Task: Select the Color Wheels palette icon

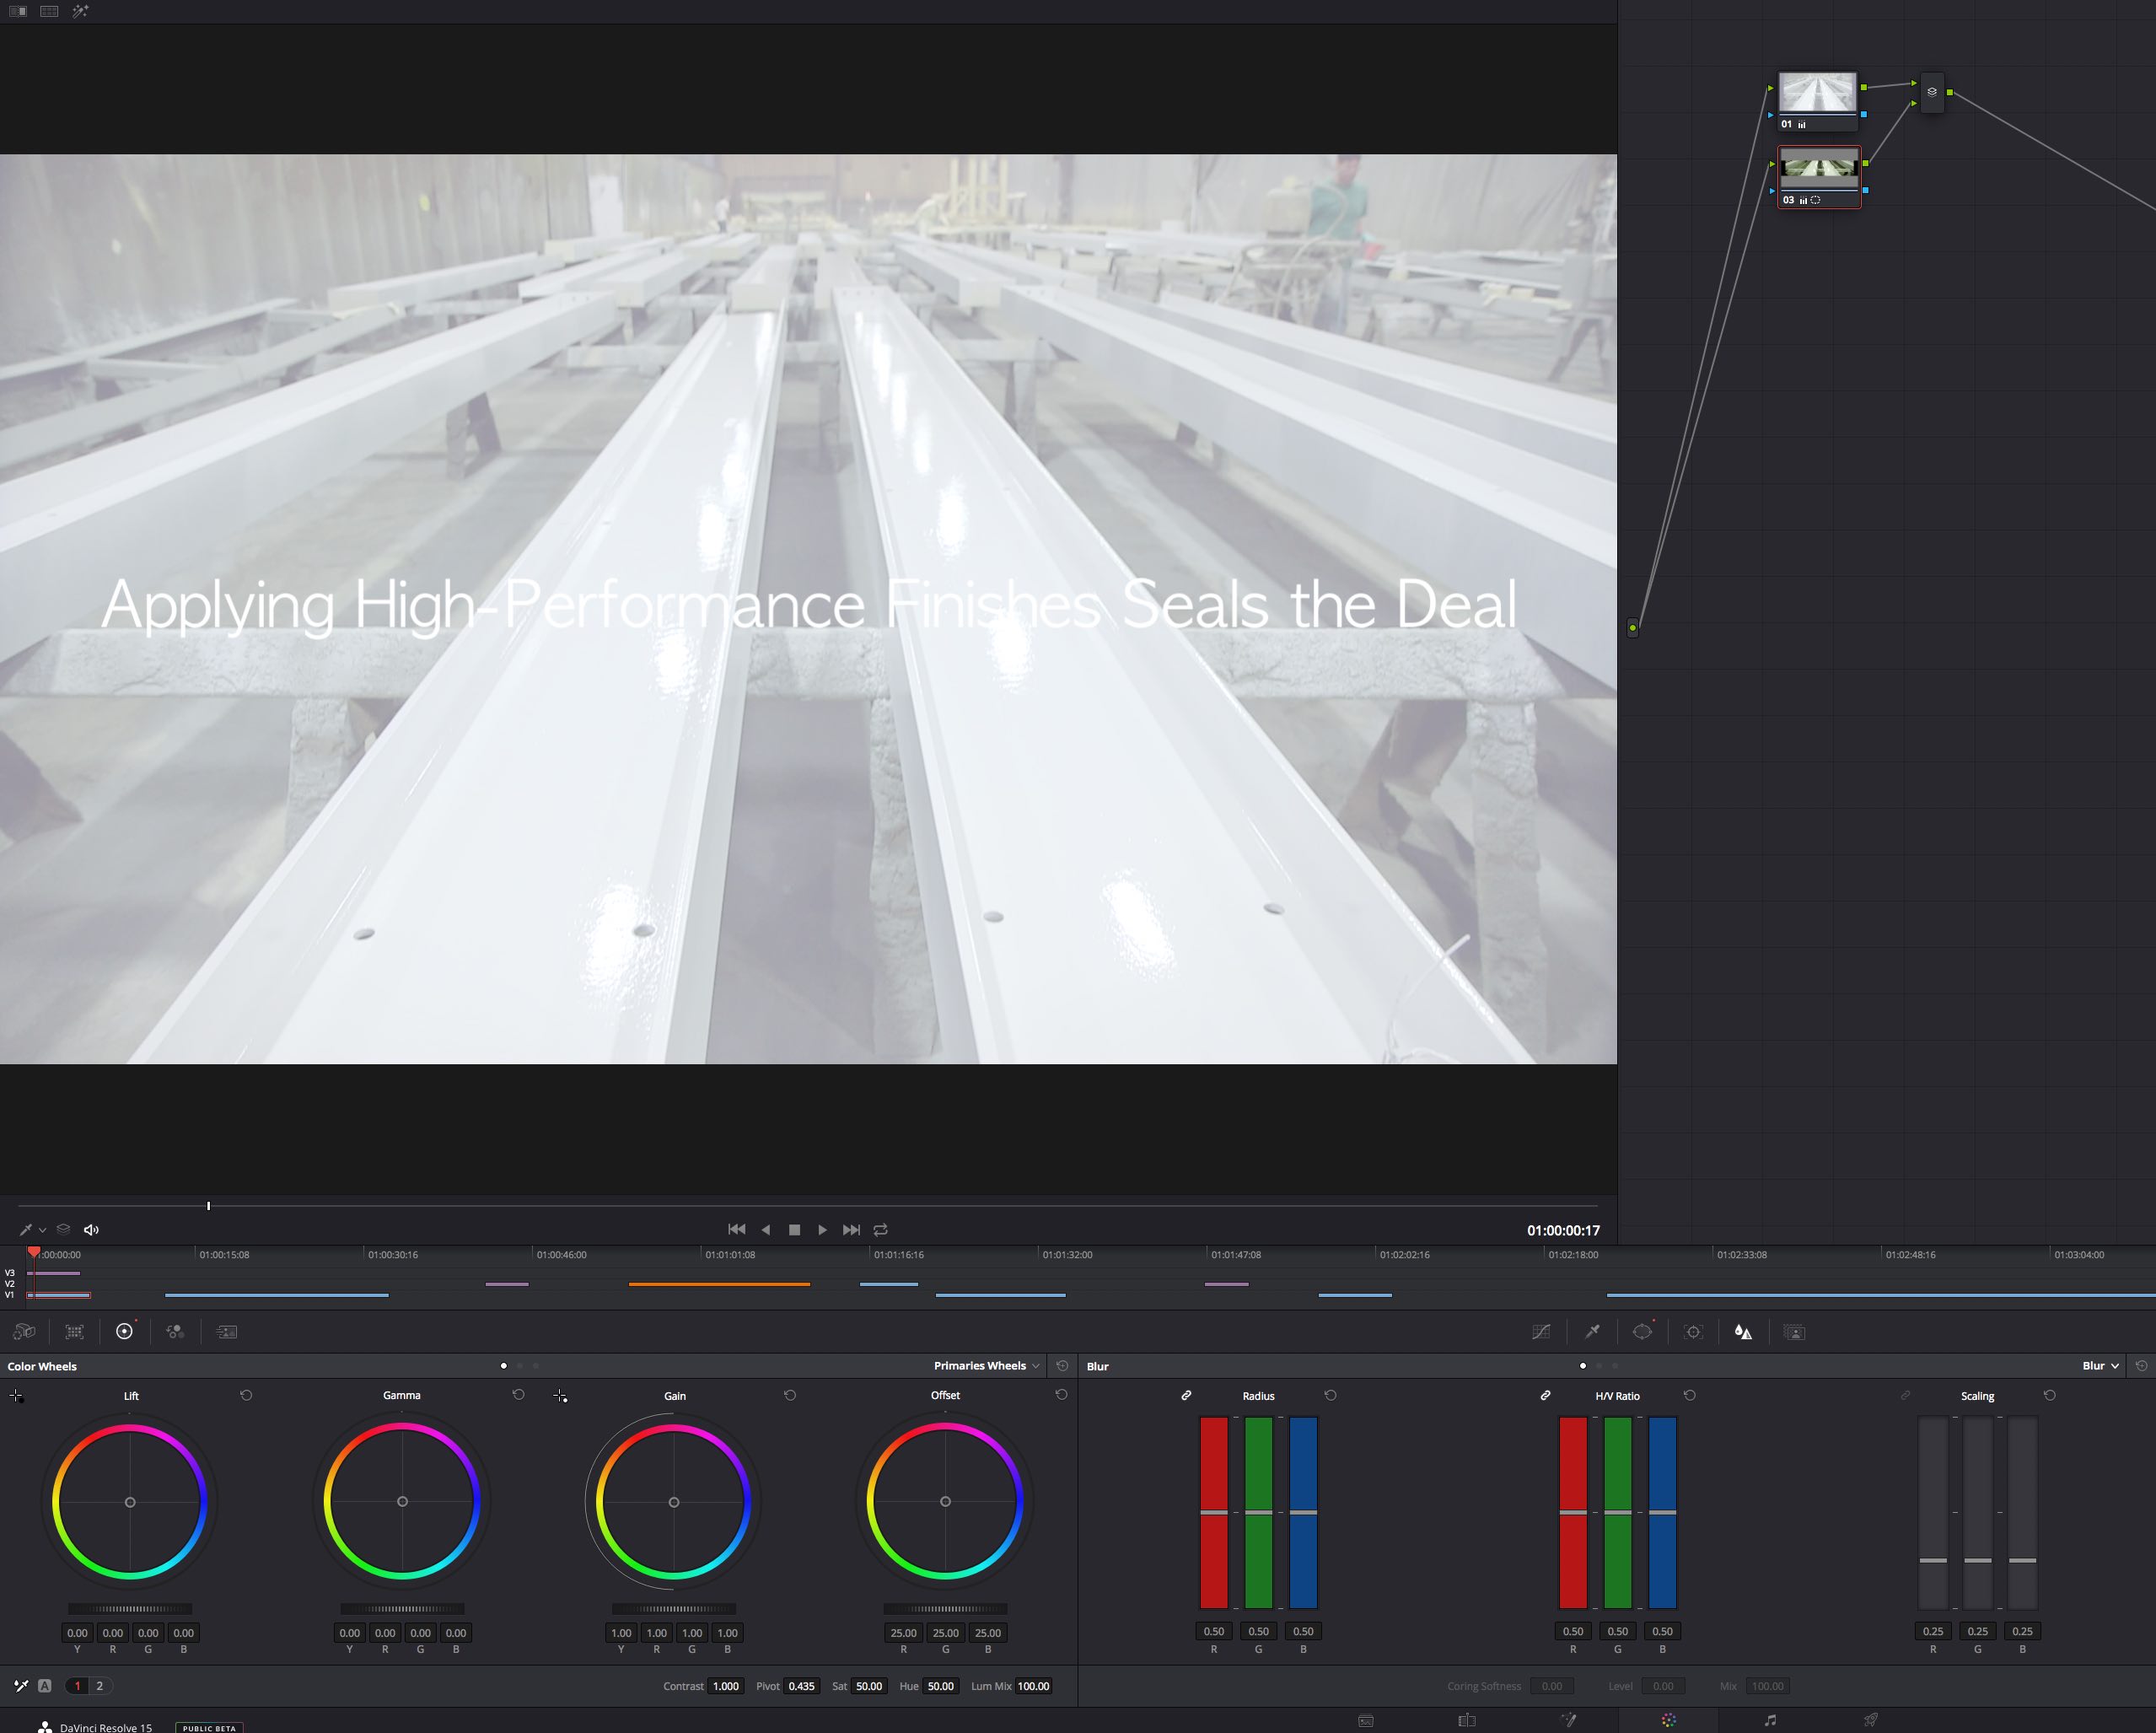Action: pyautogui.click(x=125, y=1332)
